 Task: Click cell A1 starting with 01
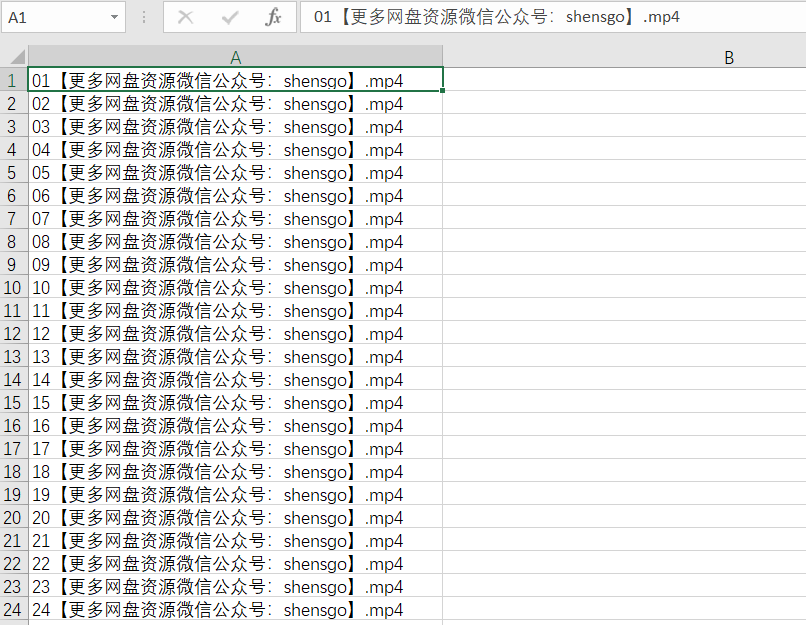[x=235, y=80]
